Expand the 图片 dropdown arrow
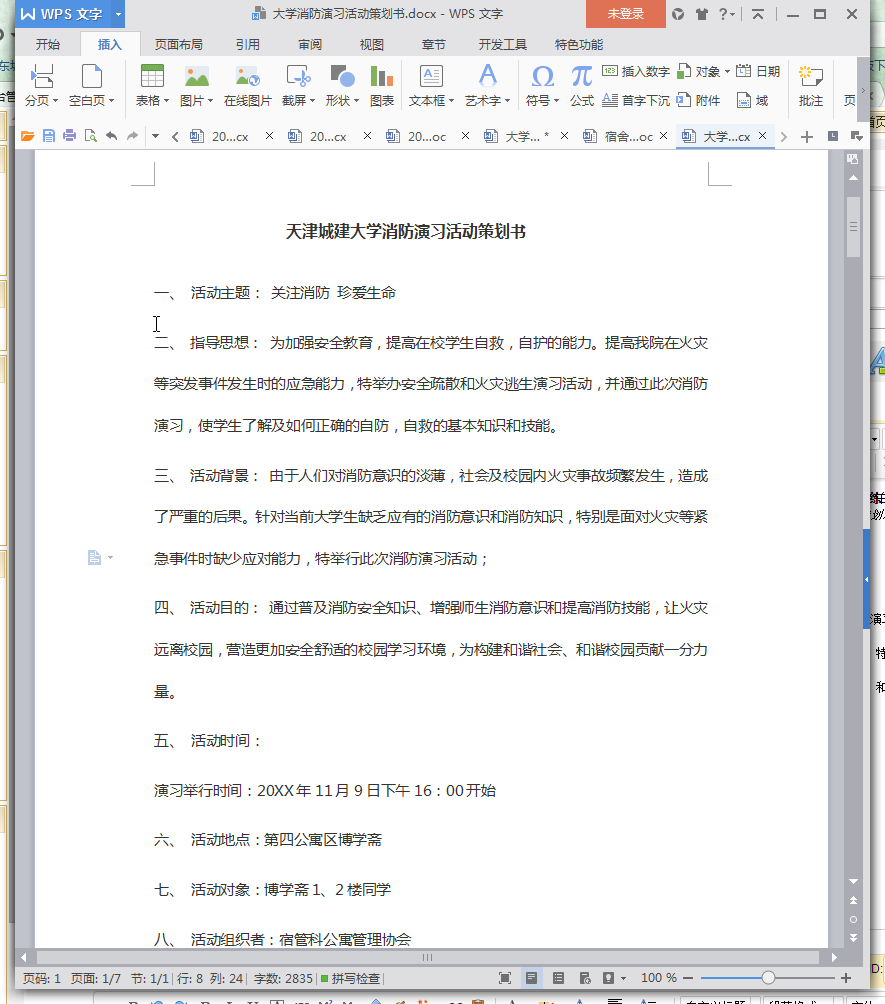This screenshot has width=885, height=1004. point(210,101)
